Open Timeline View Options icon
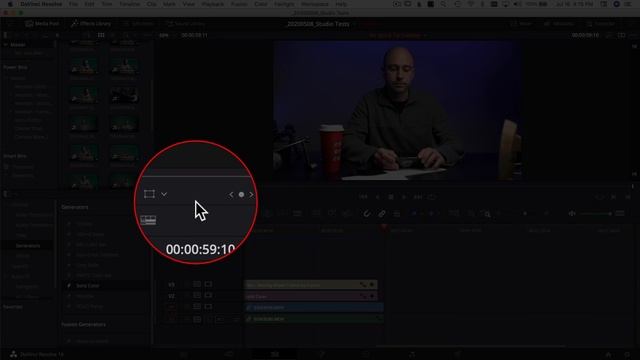Image resolution: width=640 pixels, height=360 pixels. coord(148,220)
